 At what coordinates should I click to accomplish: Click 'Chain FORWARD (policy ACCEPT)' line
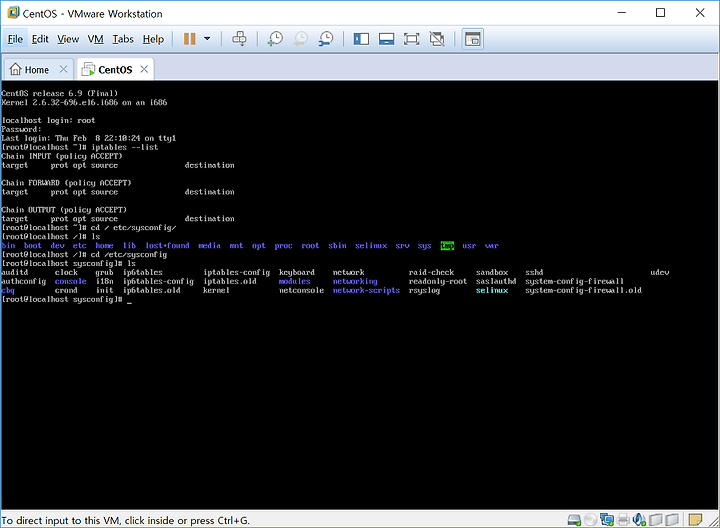(66, 183)
